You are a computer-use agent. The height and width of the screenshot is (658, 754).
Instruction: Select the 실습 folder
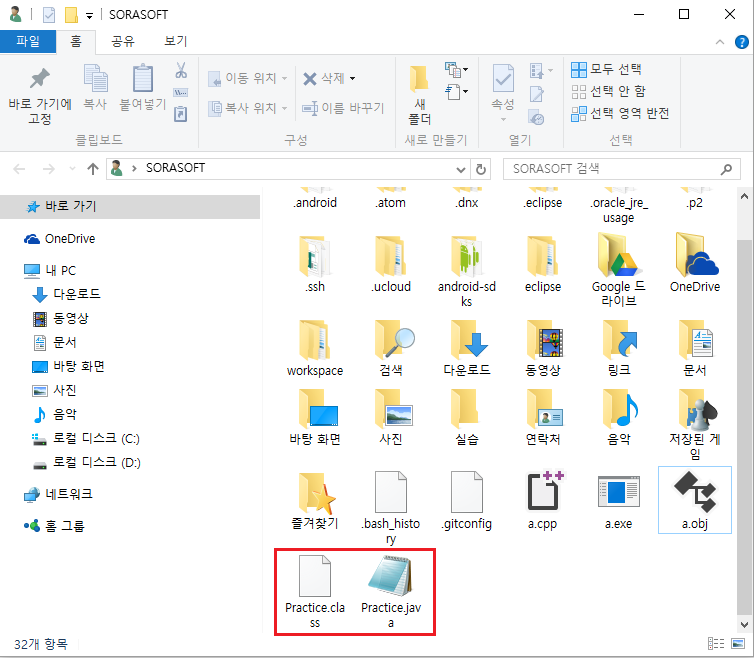click(466, 417)
